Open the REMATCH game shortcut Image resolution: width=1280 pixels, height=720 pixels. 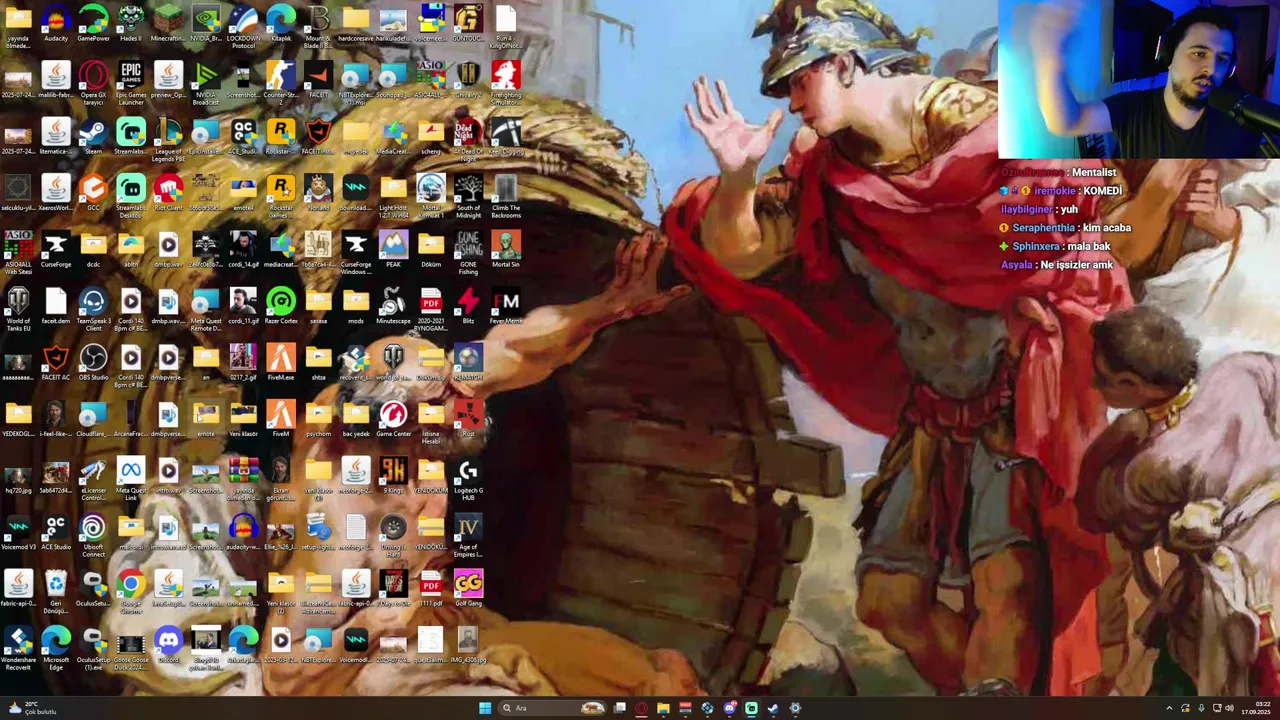point(468,363)
